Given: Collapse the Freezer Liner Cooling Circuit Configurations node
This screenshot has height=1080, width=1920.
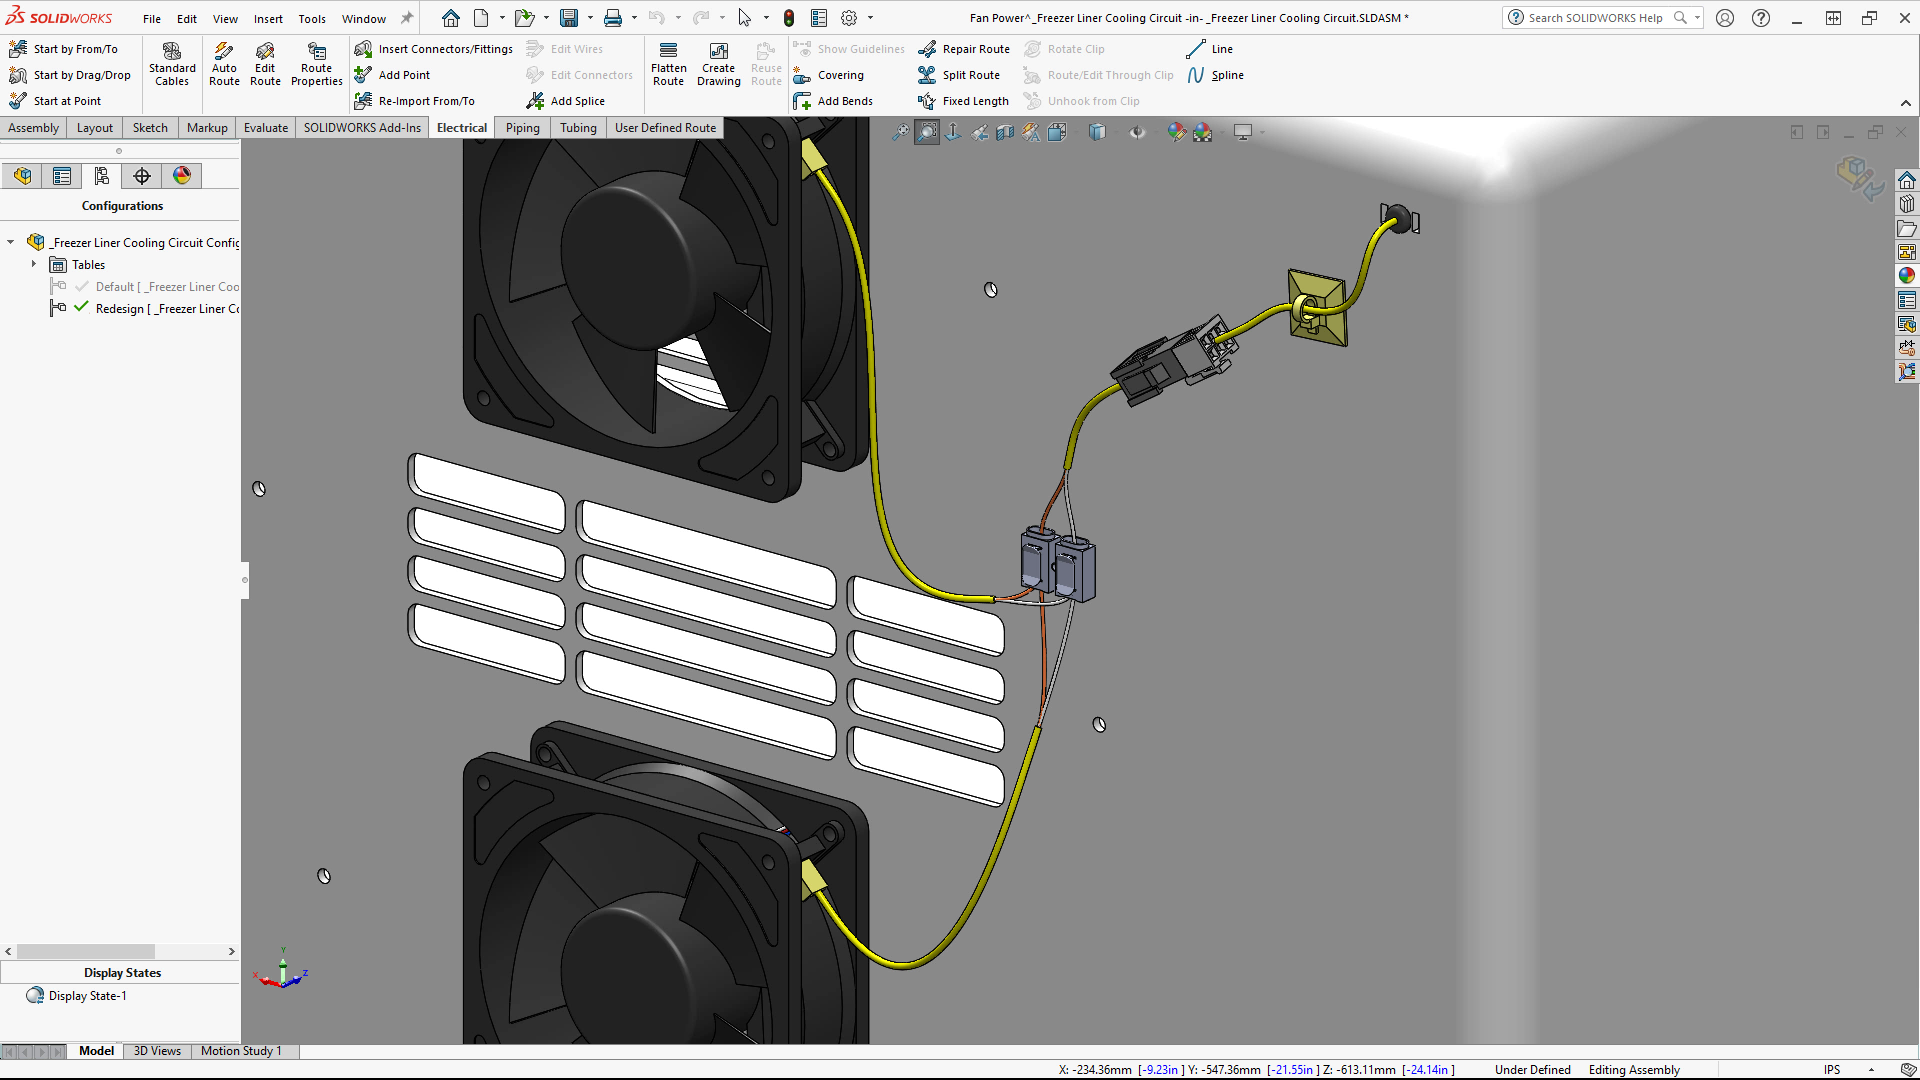Looking at the screenshot, I should (x=11, y=242).
